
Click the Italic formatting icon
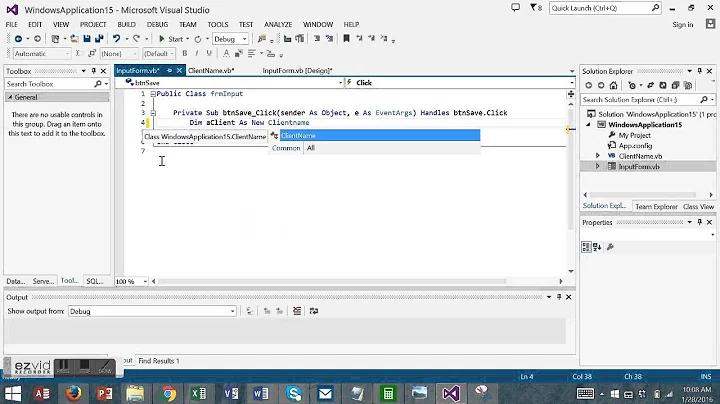pos(197,54)
